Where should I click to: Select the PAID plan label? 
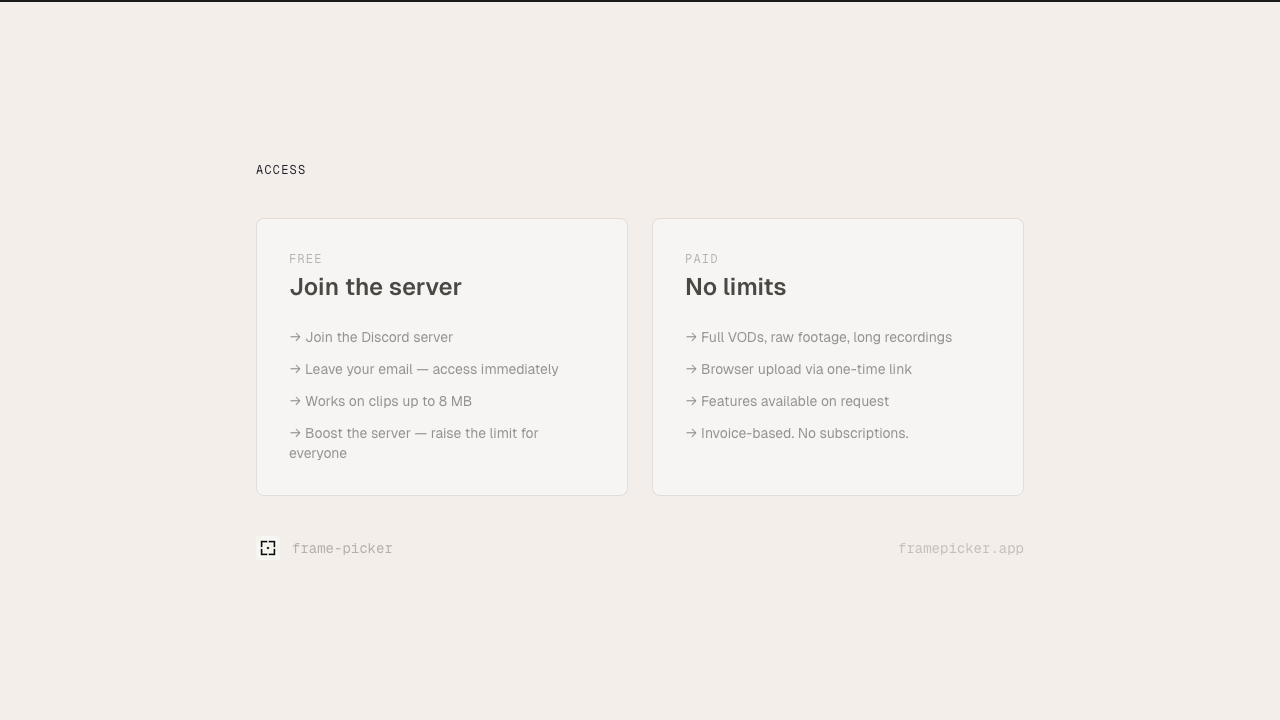pos(702,259)
